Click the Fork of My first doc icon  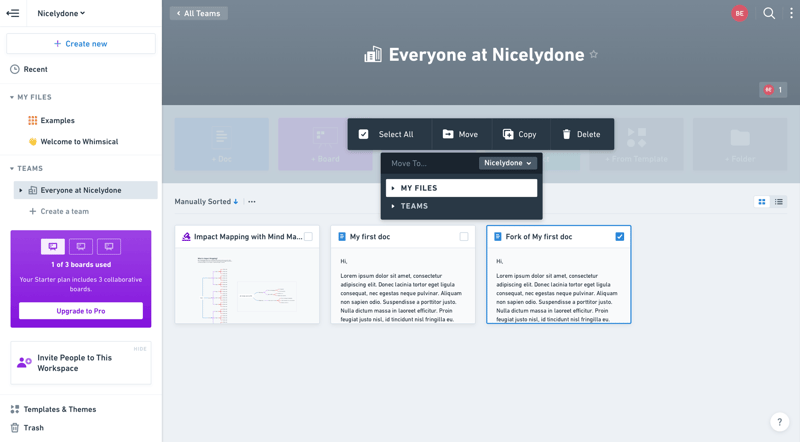coord(497,237)
